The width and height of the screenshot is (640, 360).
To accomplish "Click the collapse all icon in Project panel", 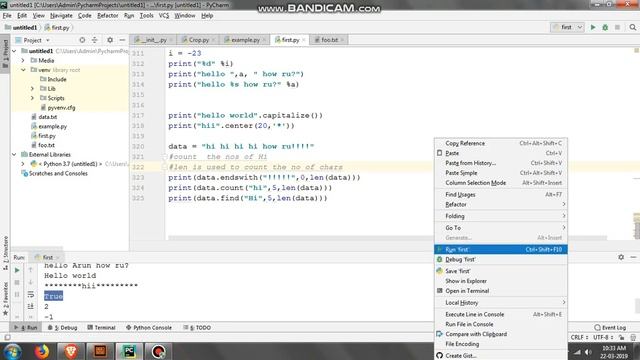I will pos(95,40).
